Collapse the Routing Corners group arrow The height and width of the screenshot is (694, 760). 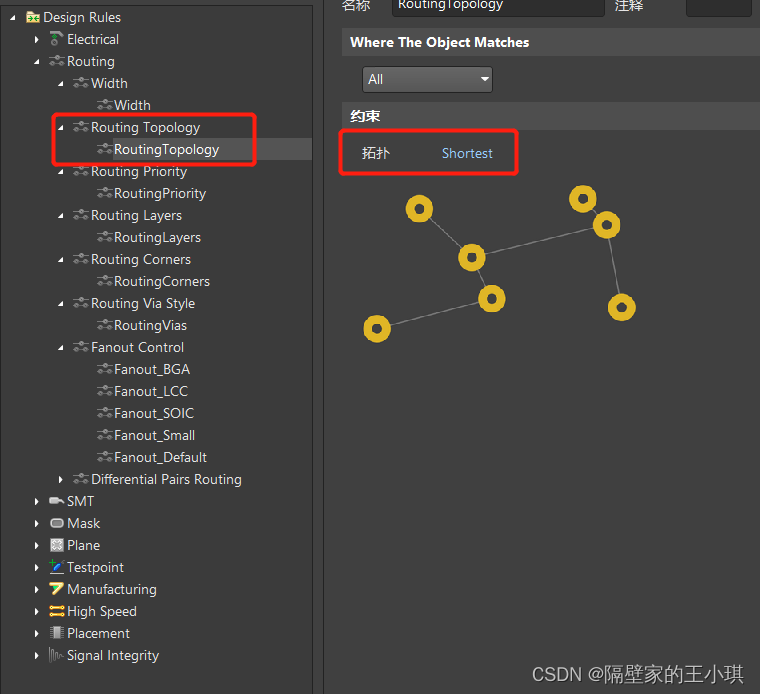[61, 260]
